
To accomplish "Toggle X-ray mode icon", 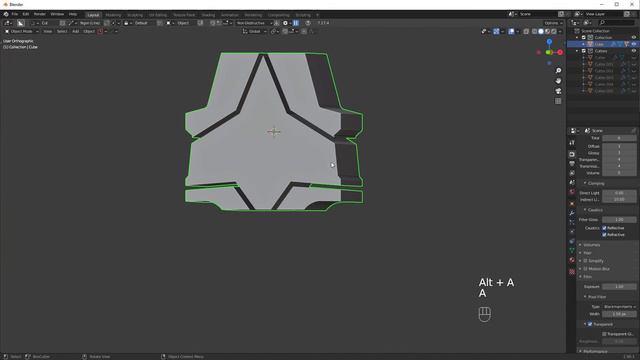I will [526, 31].
